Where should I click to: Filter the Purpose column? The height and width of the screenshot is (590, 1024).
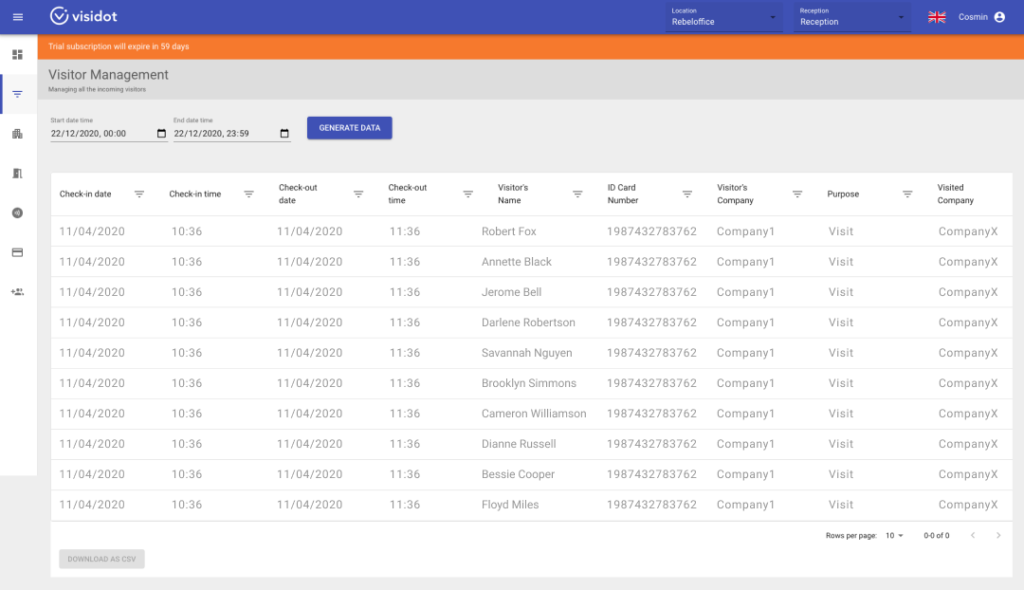908,194
